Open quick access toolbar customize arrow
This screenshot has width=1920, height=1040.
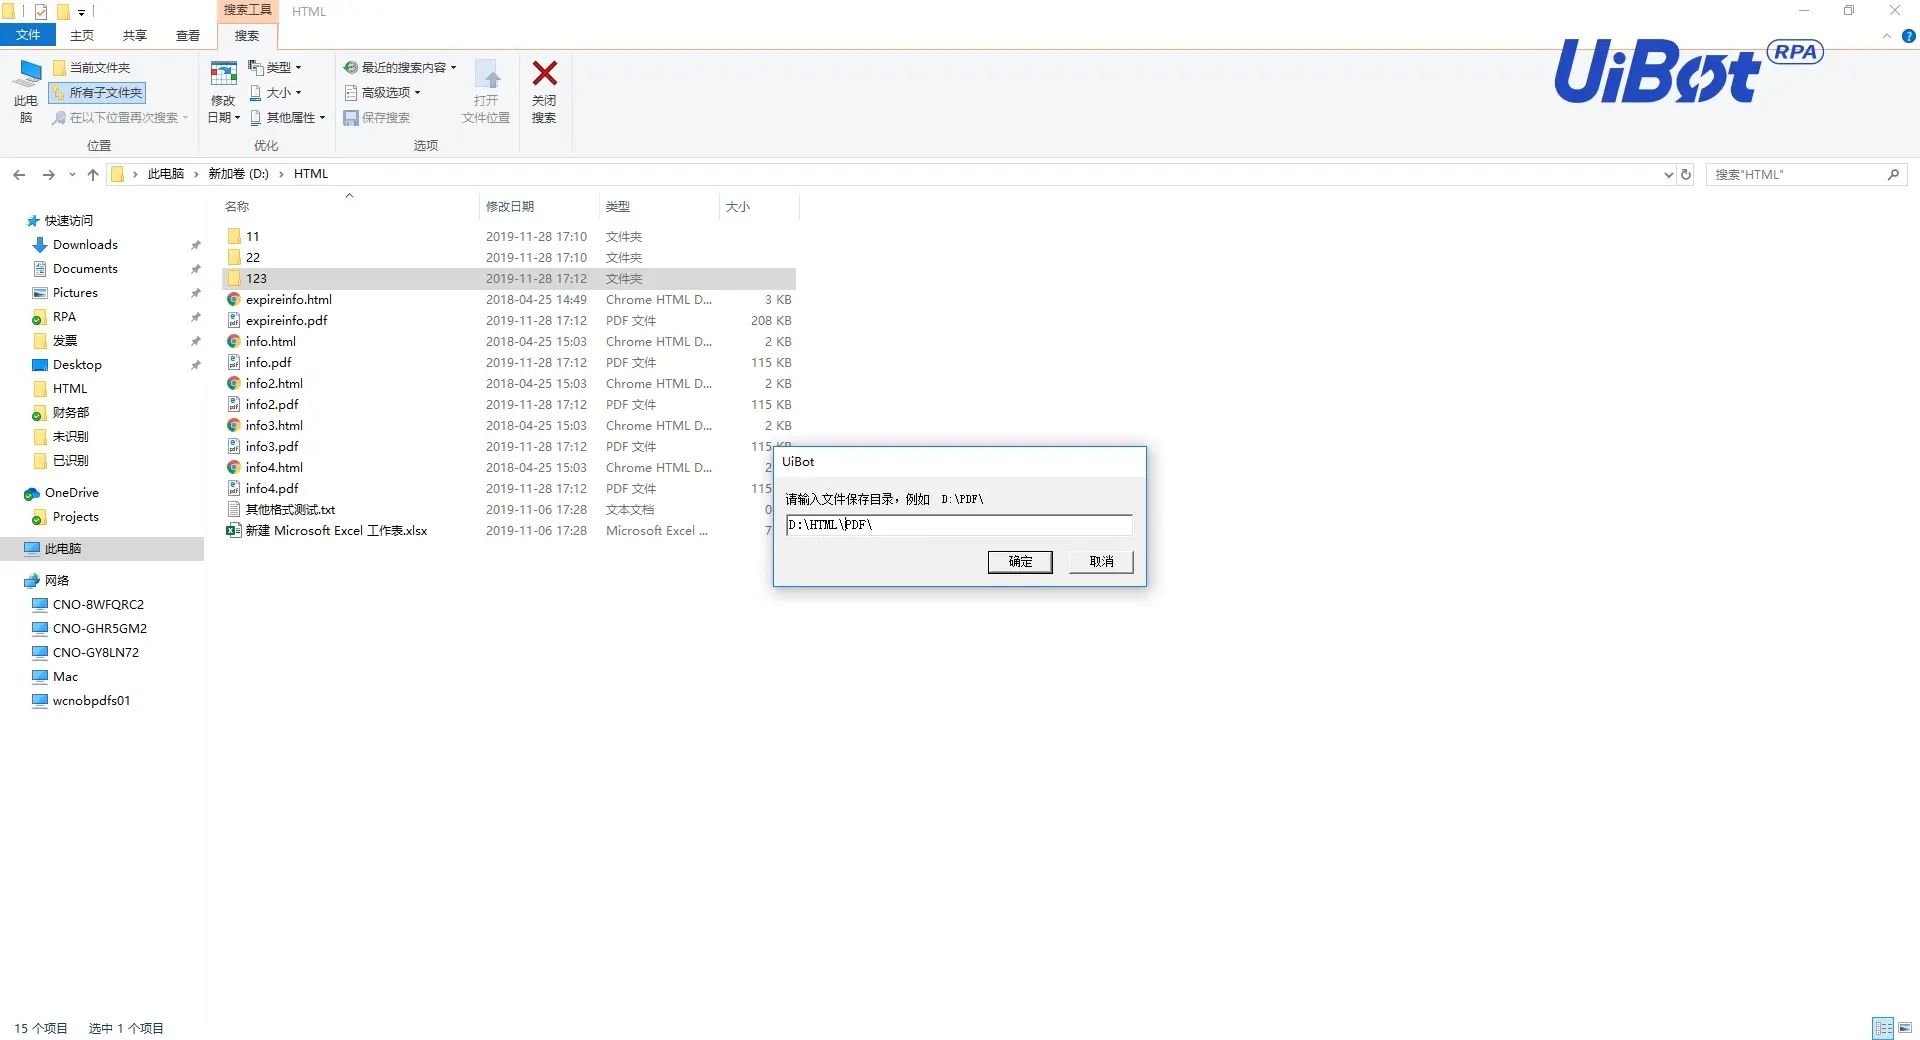pyautogui.click(x=82, y=12)
